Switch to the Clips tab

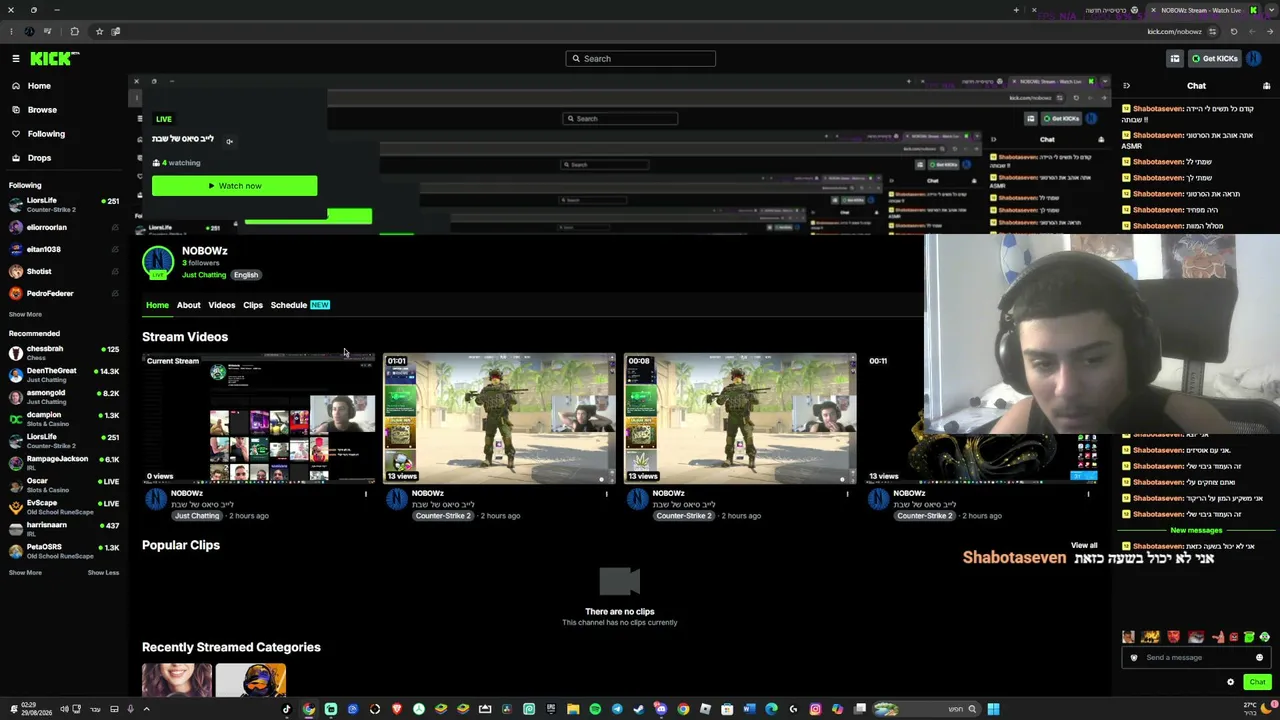click(x=253, y=305)
